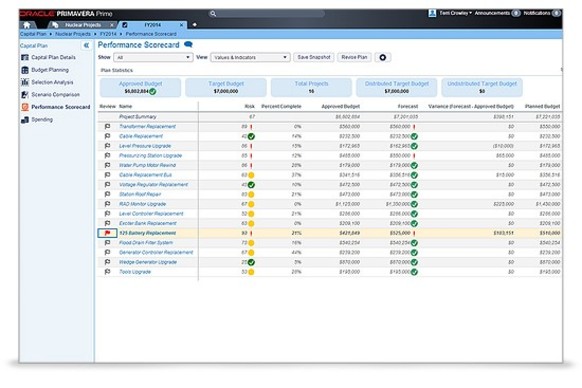The height and width of the screenshot is (388, 582).
Task: Click the Total Projects statistics card
Action: tap(311, 88)
